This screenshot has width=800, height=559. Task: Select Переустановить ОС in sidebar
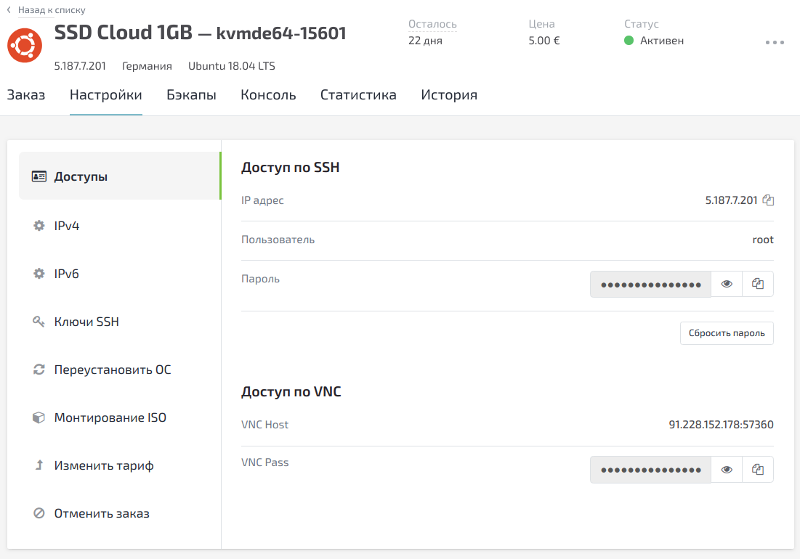[x=112, y=370]
